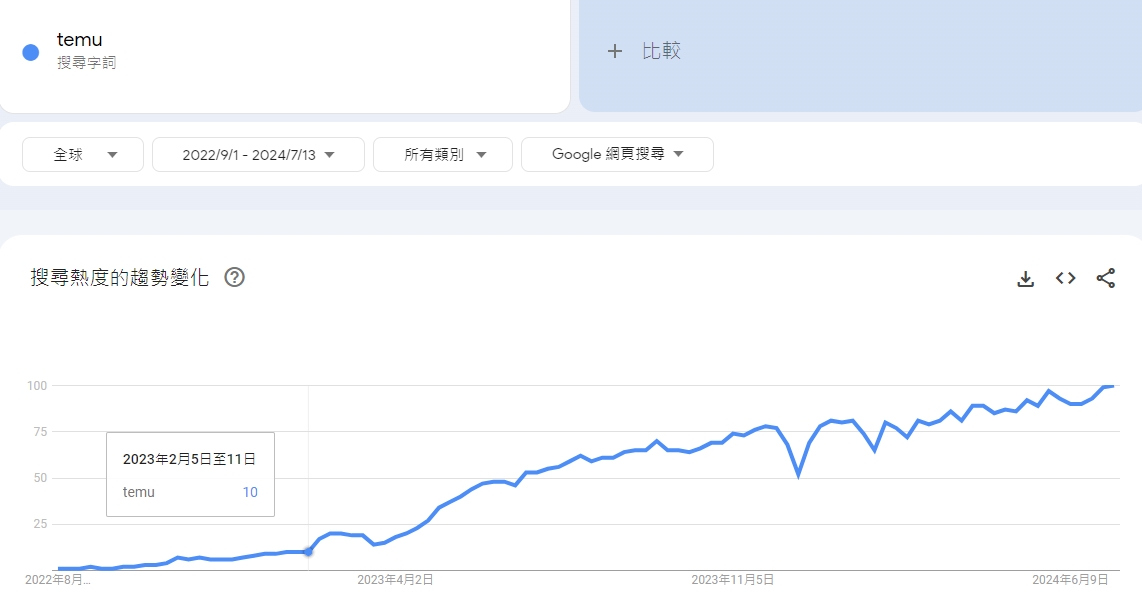Select the highlighted data point for 2023年2月5日至11日
1142x602 pixels.
coord(308,552)
